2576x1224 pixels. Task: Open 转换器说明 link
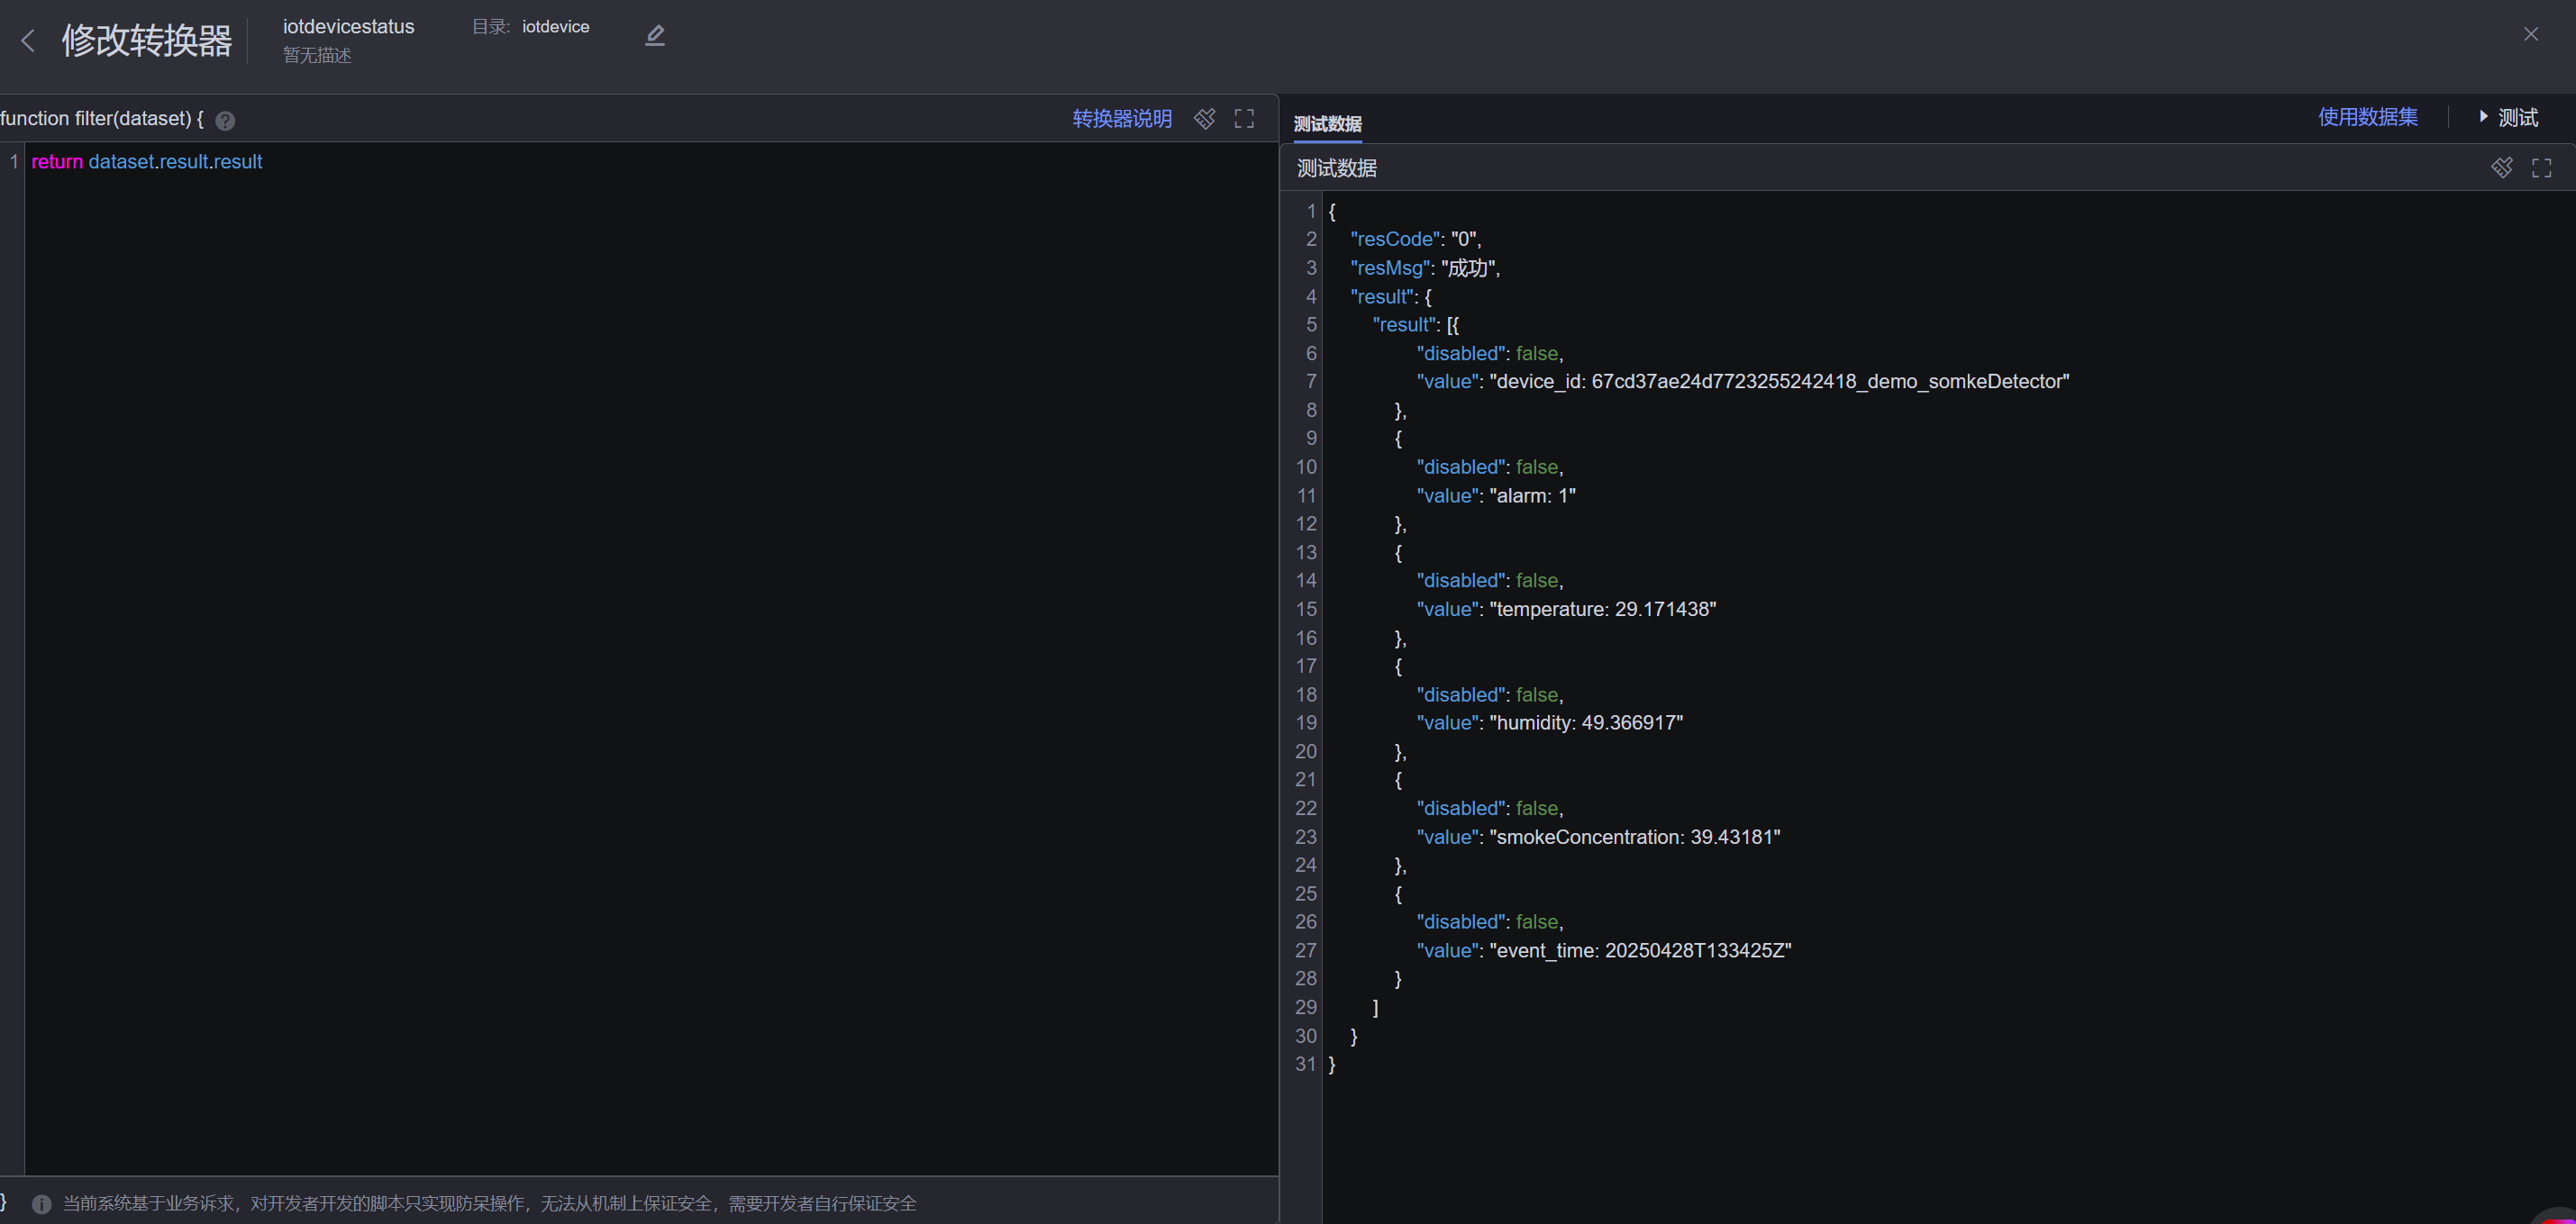point(1122,119)
